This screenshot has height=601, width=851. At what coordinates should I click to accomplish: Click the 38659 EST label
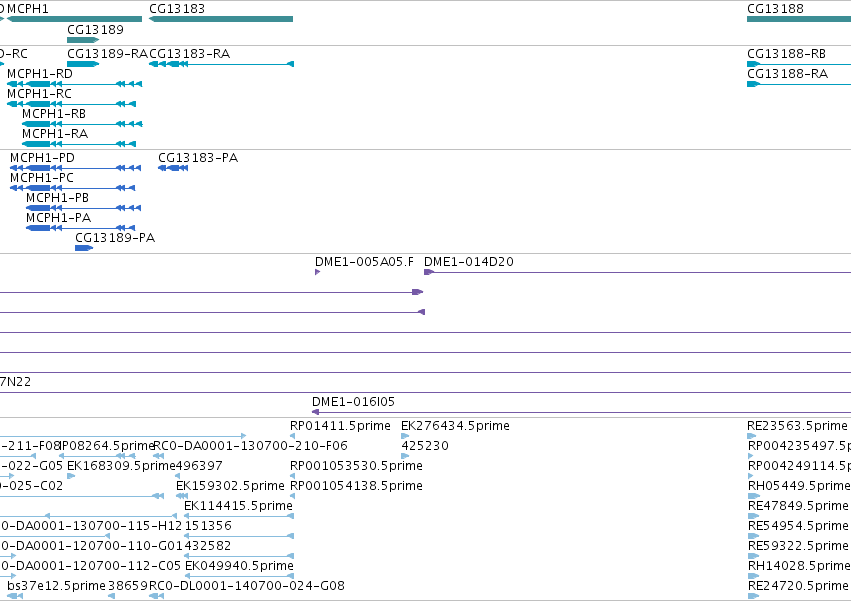(x=128, y=586)
